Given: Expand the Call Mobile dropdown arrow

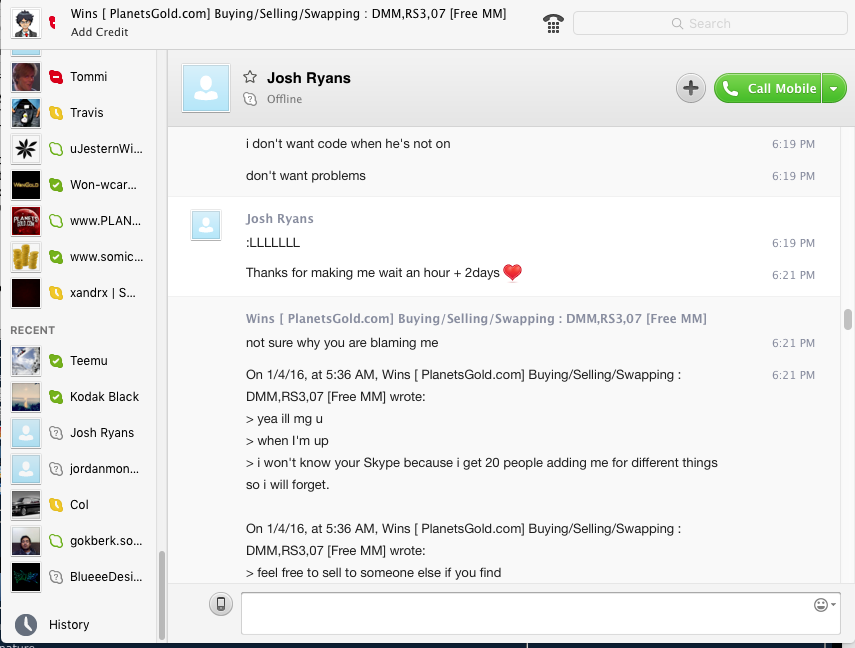Looking at the screenshot, I should pos(834,88).
